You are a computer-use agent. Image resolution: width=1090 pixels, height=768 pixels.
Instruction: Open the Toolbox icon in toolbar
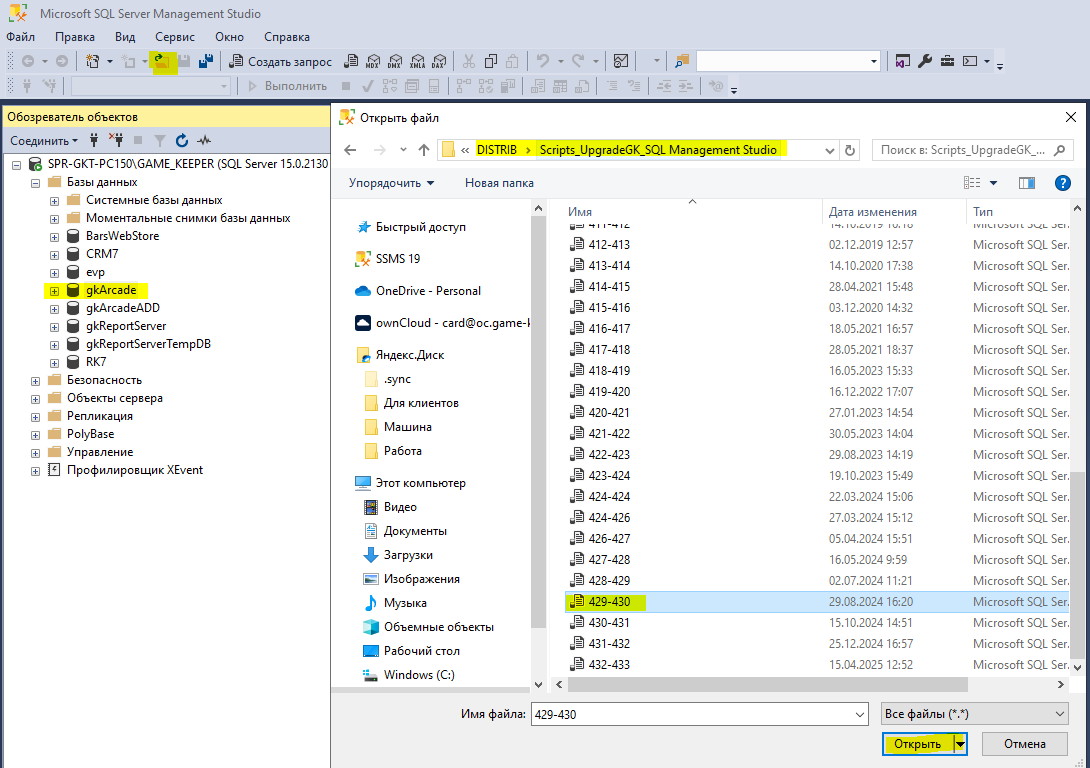click(x=947, y=61)
